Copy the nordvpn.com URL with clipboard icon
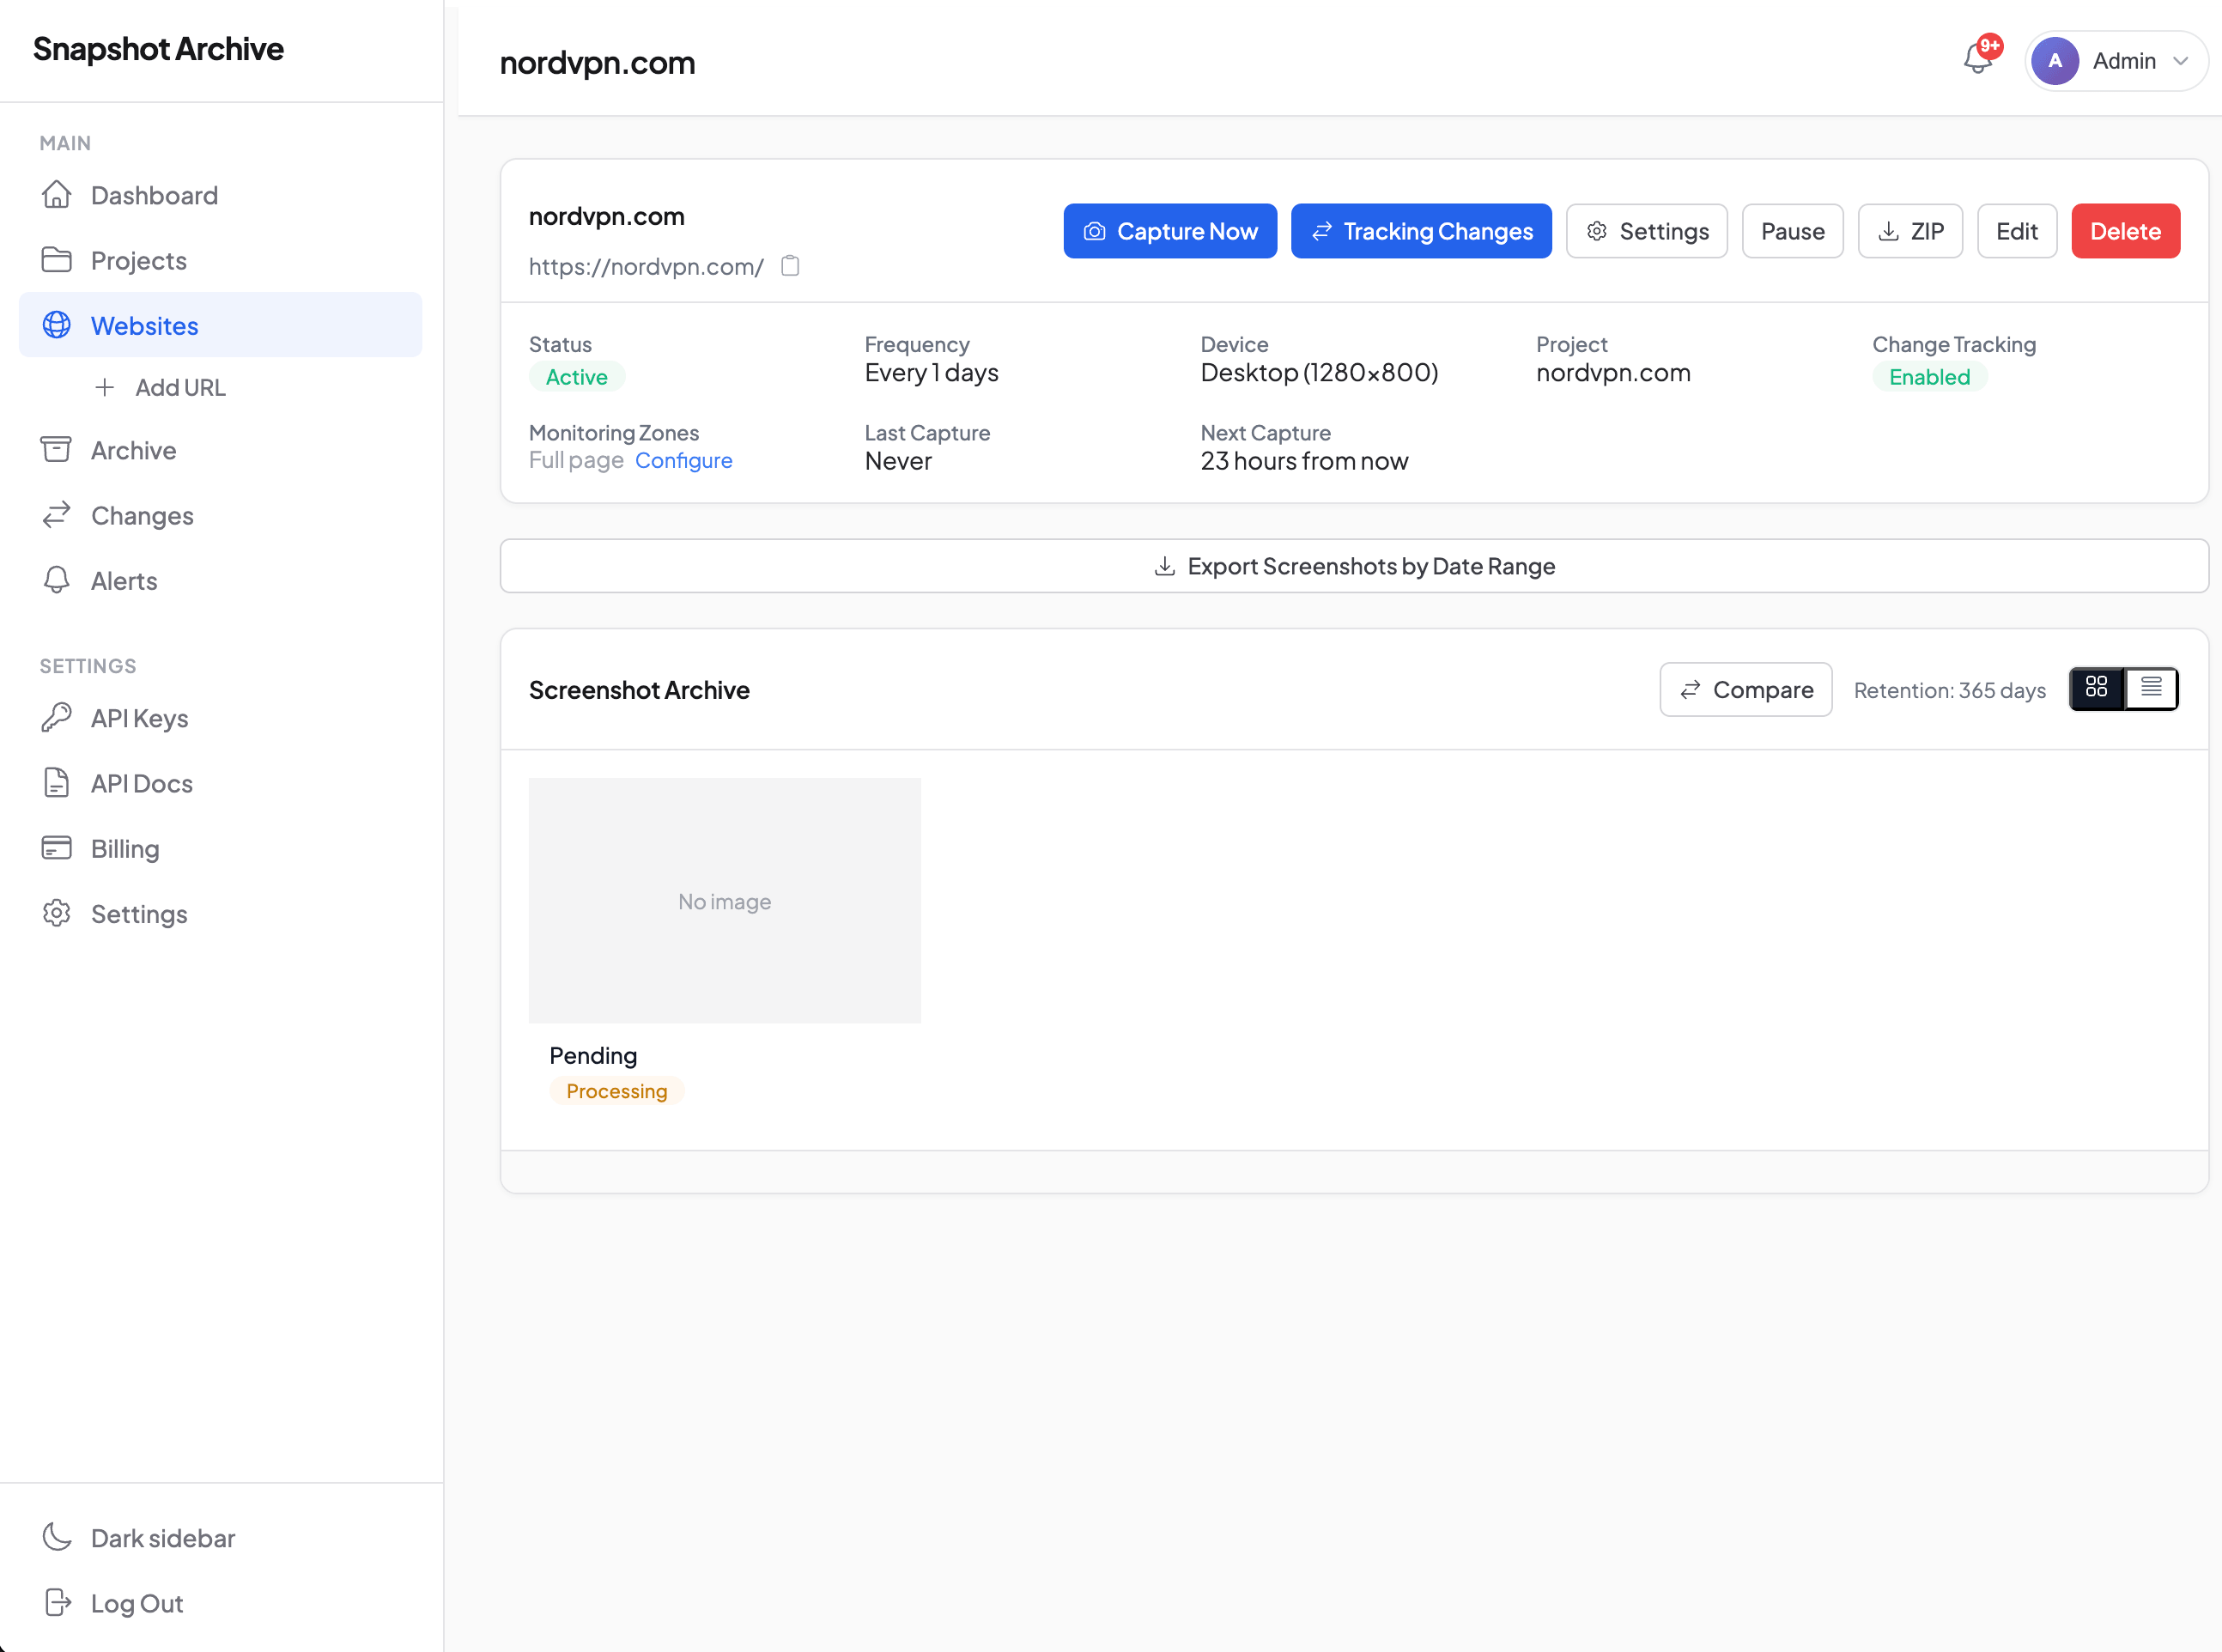The width and height of the screenshot is (2222, 1652). tap(790, 266)
